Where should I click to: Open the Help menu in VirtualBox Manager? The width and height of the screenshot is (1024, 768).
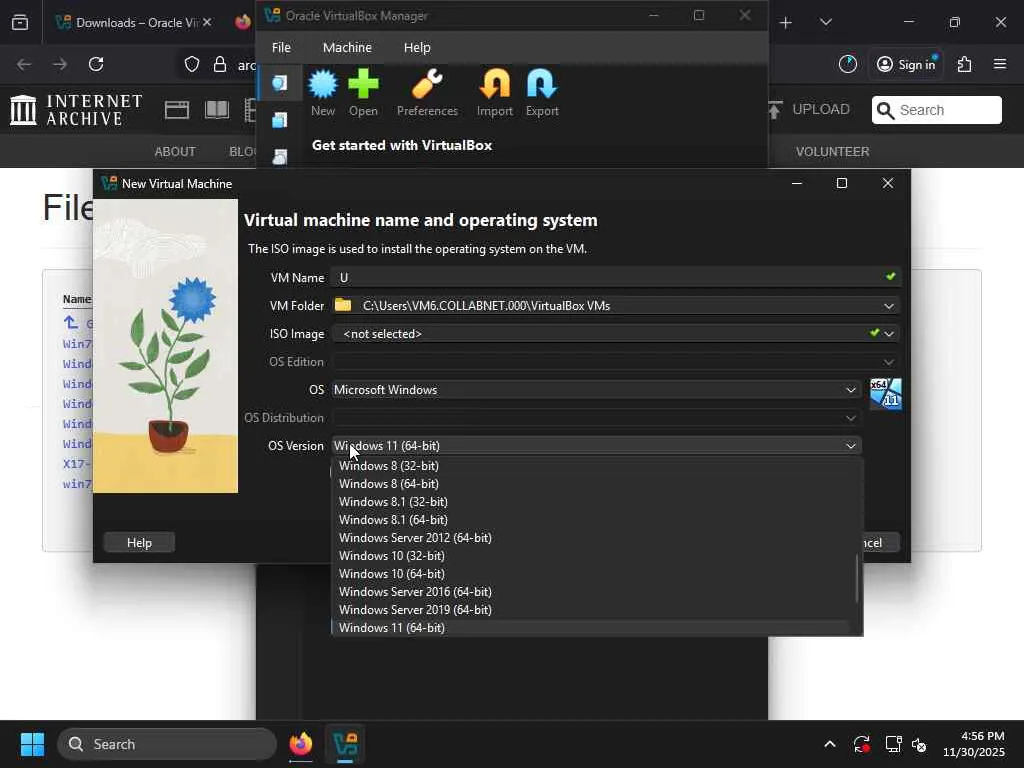(417, 47)
